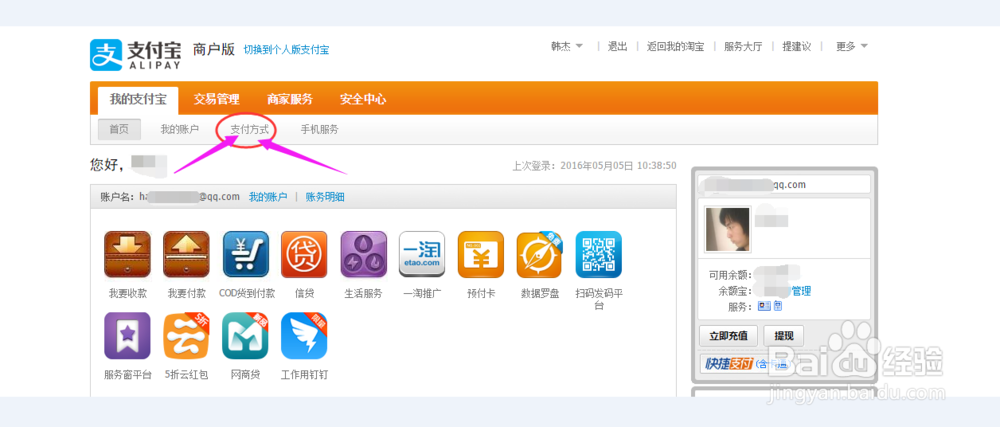Click the 切换到个人版支付宝 link
This screenshot has width=1000, height=427.
point(286,50)
